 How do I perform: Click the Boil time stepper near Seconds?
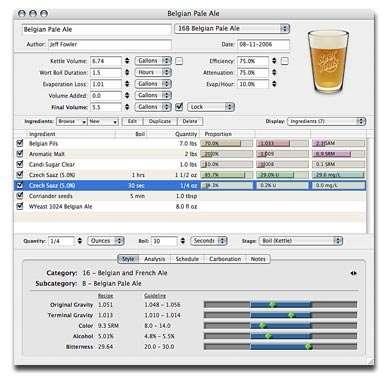pos(183,241)
